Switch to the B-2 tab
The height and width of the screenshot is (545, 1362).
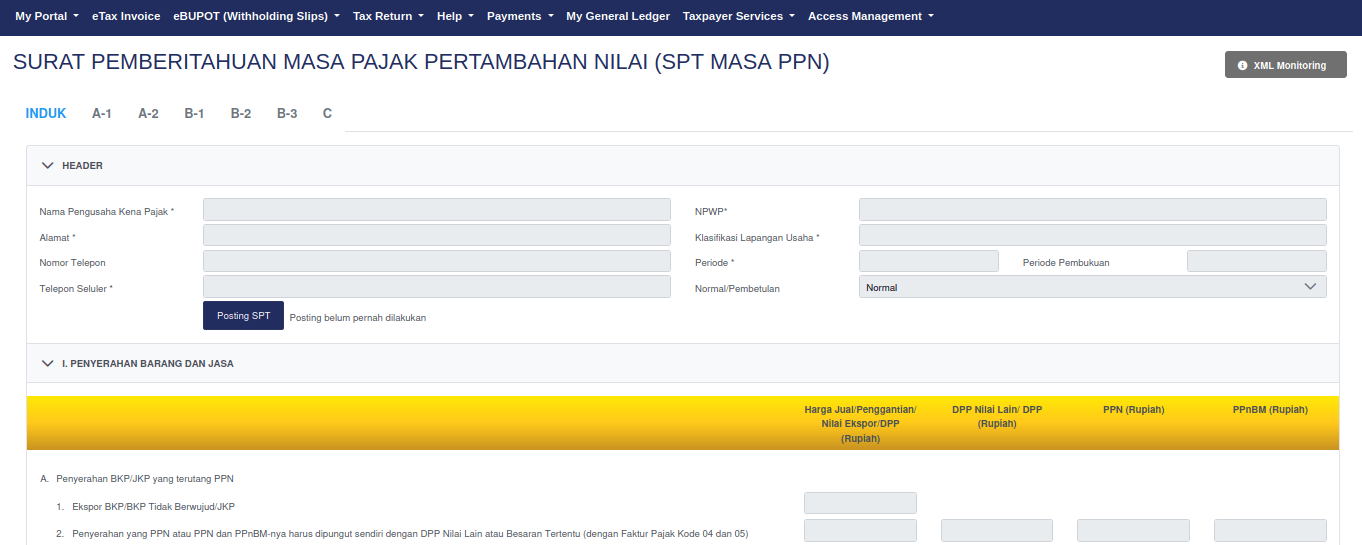point(240,113)
